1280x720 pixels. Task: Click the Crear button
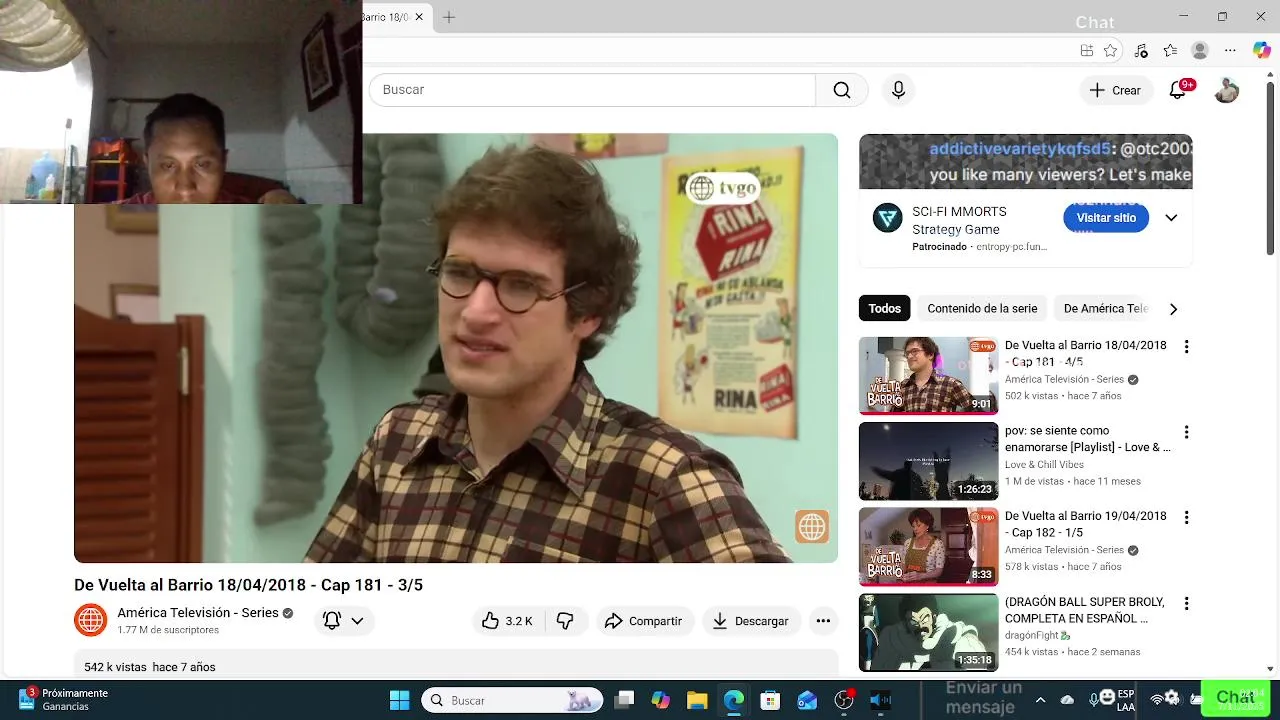click(x=1115, y=90)
